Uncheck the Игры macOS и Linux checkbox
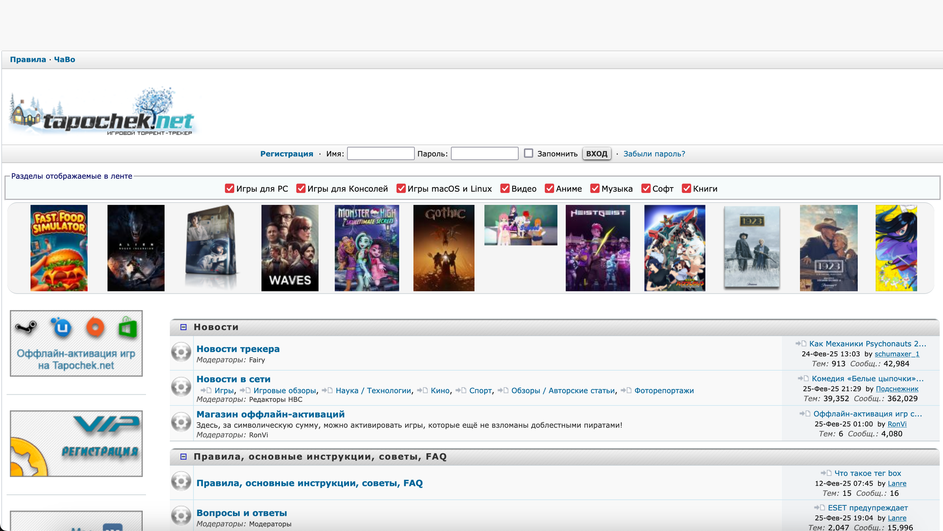Viewport: 943px width, 531px height. coord(401,188)
